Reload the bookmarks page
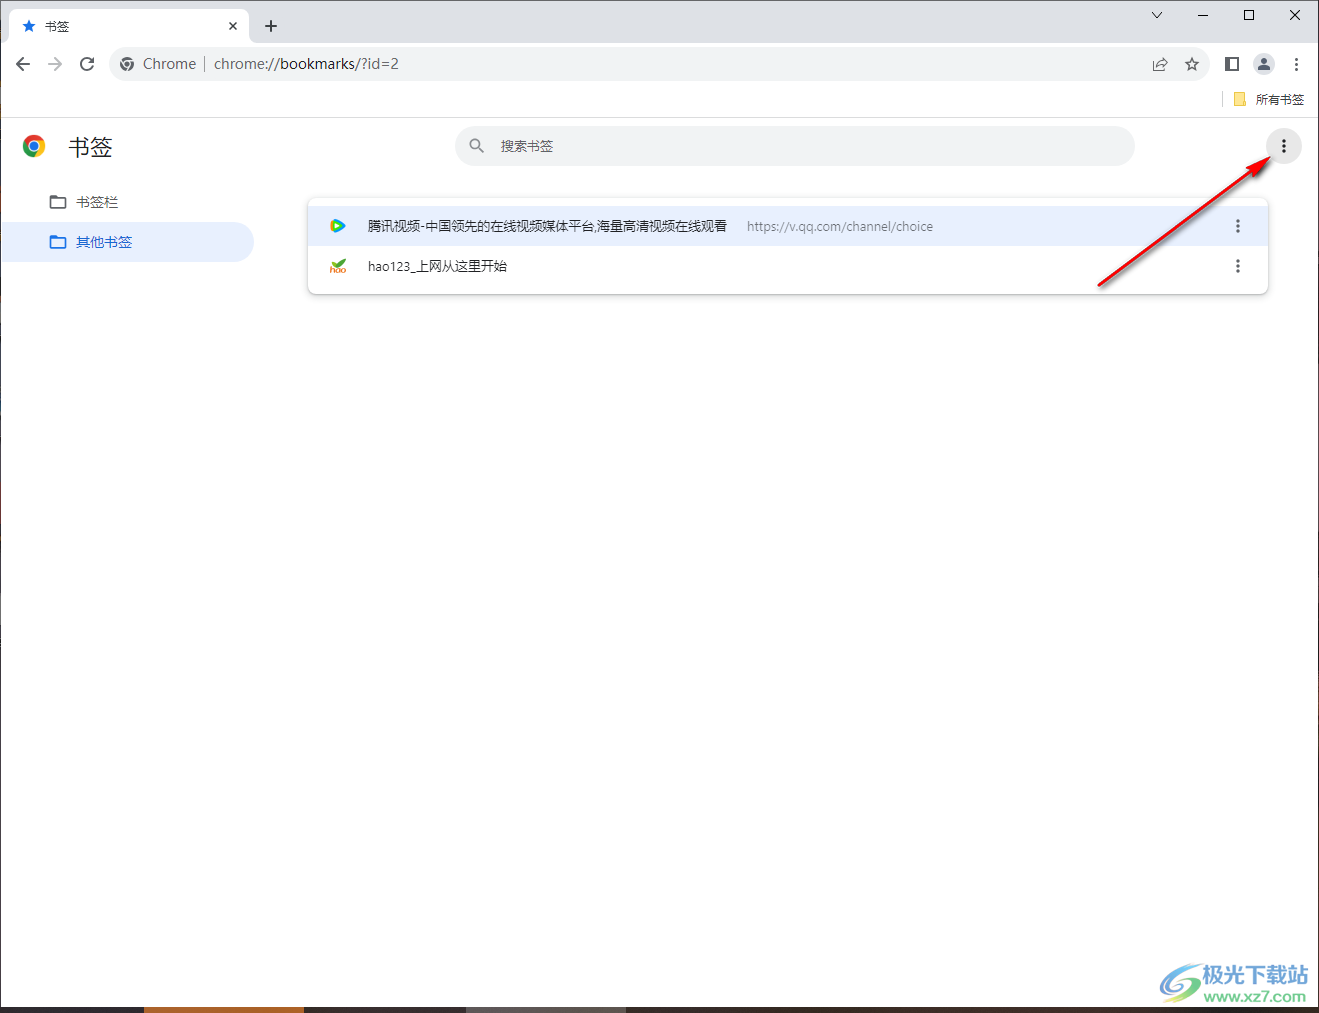The height and width of the screenshot is (1013, 1319). pos(87,64)
